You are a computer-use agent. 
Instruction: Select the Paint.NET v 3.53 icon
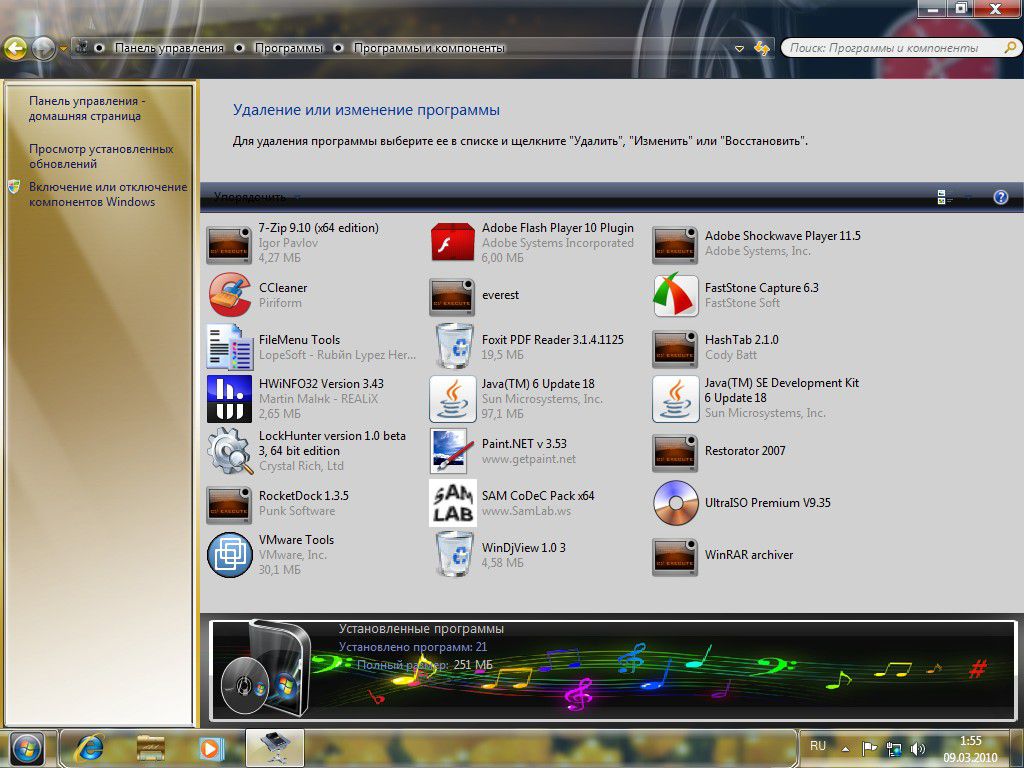coord(452,451)
